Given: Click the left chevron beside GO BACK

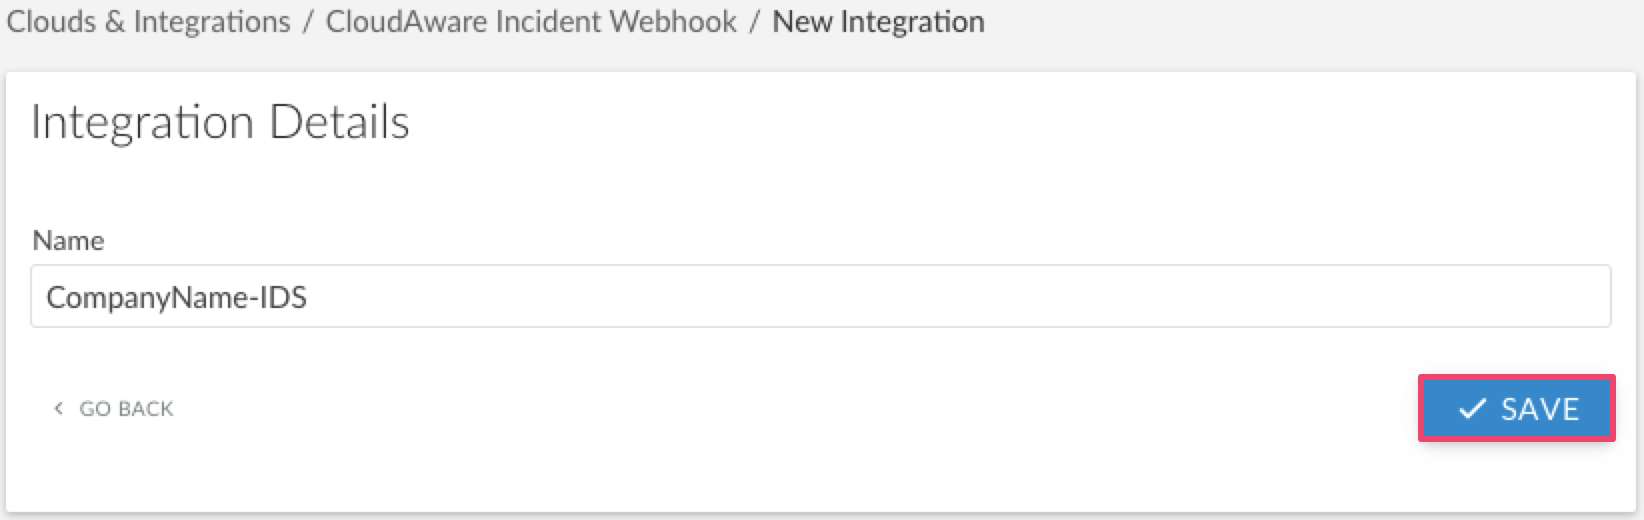Looking at the screenshot, I should (x=58, y=408).
